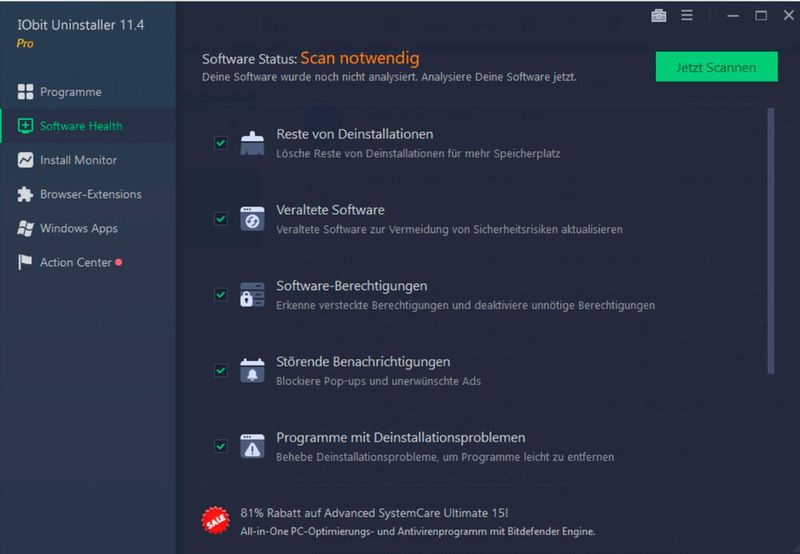Viewport: 800px width, 554px height.
Task: Click "Blockiere Pop-ups und unerwünschte Ads" description
Action: [x=378, y=381]
